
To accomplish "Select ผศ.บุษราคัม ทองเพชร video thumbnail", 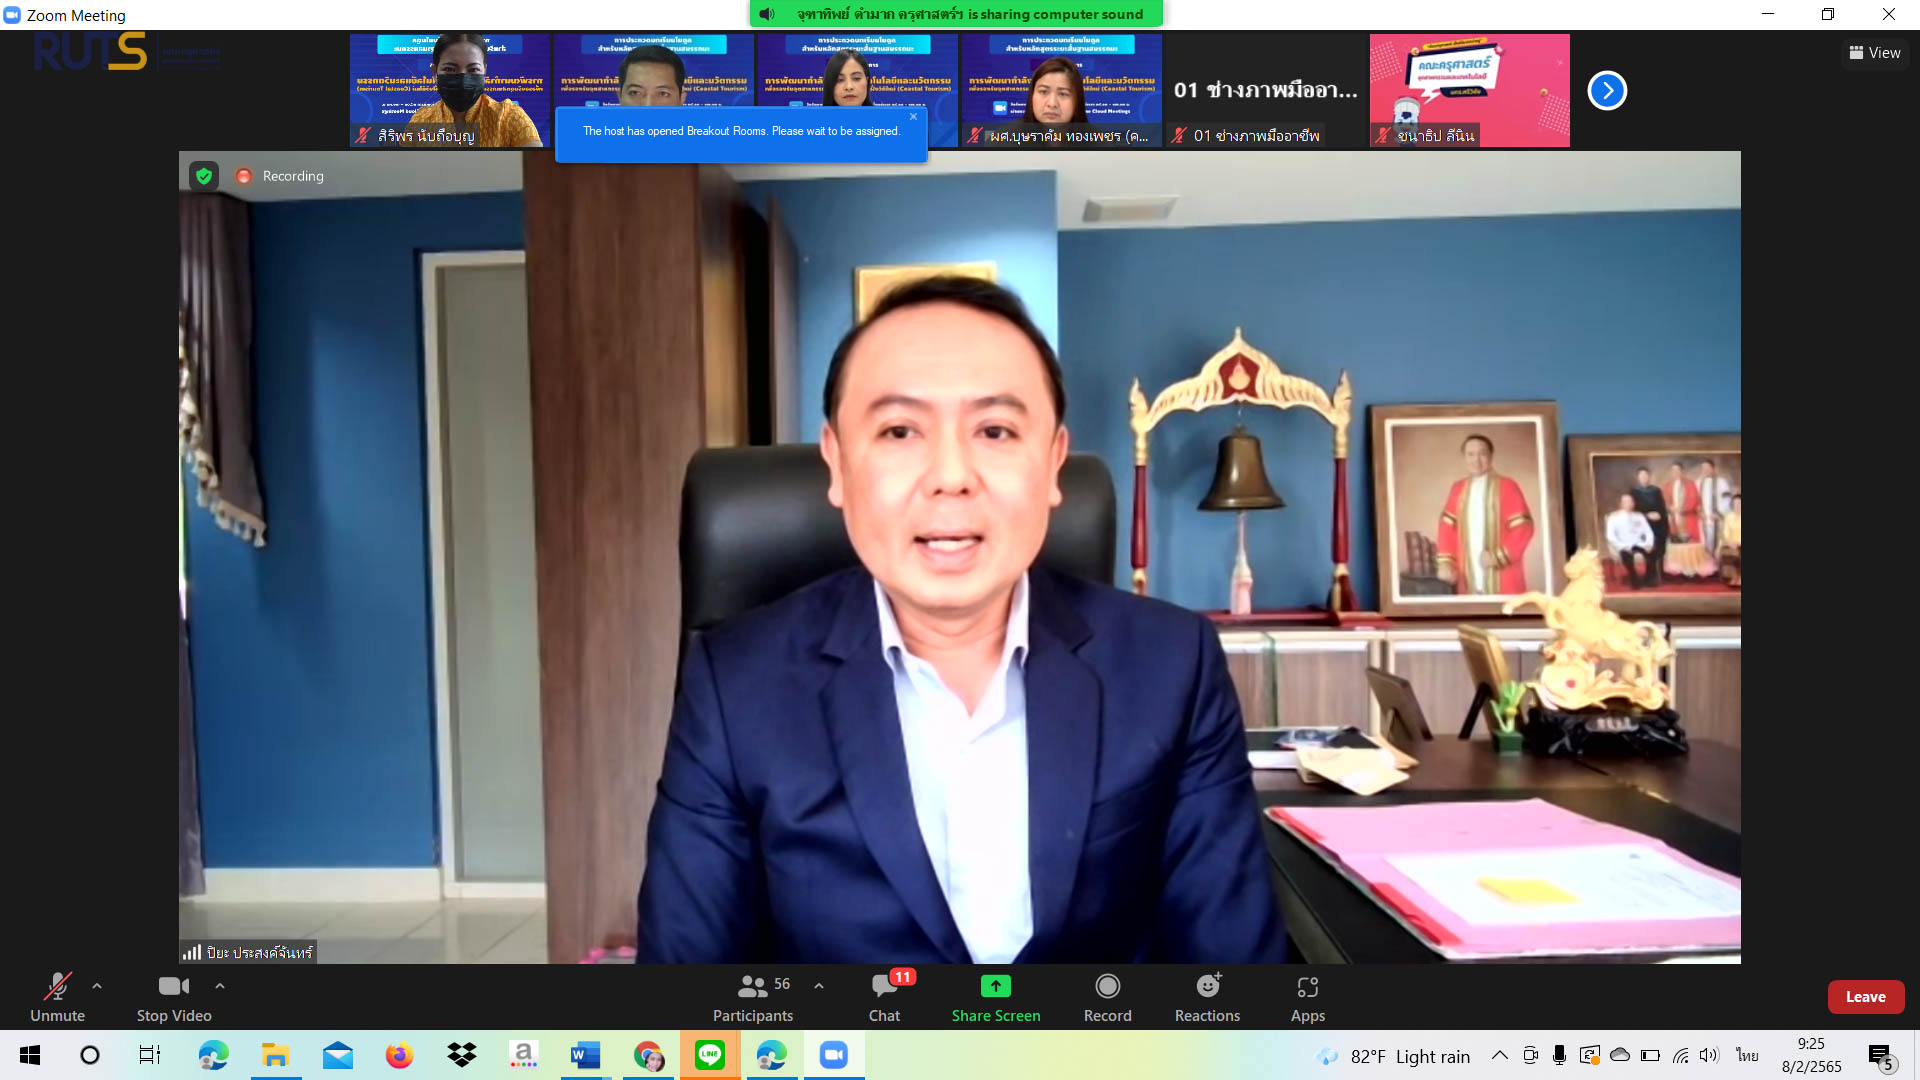I will tap(1062, 90).
